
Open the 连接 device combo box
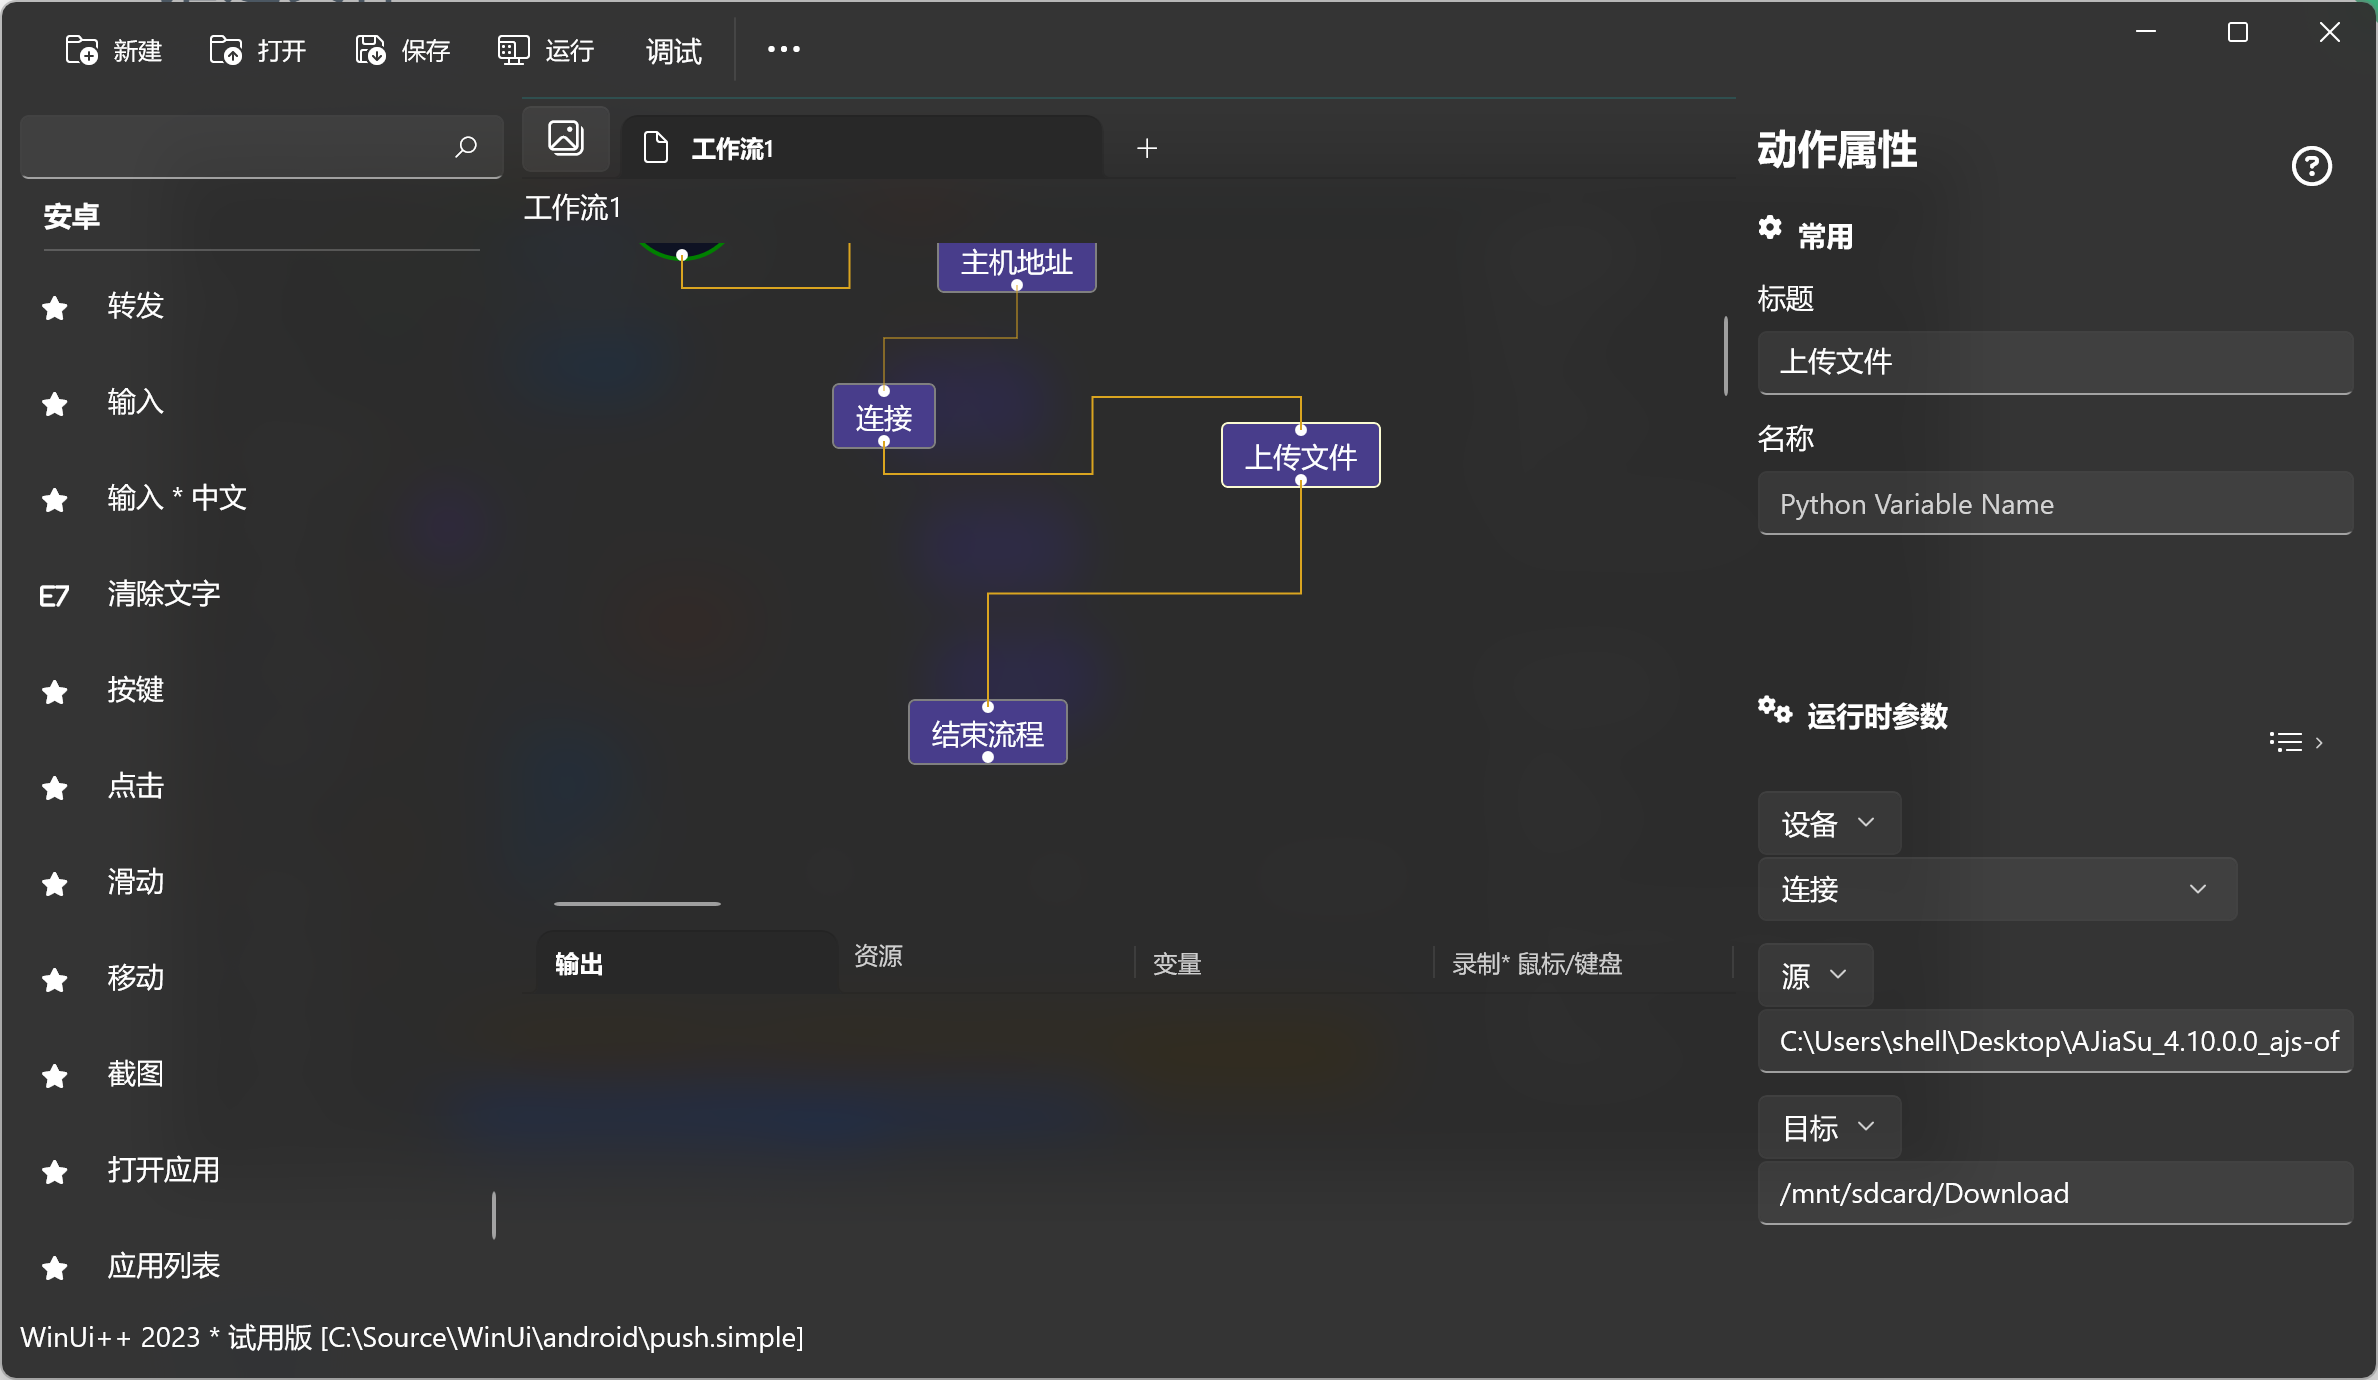pos(1996,889)
